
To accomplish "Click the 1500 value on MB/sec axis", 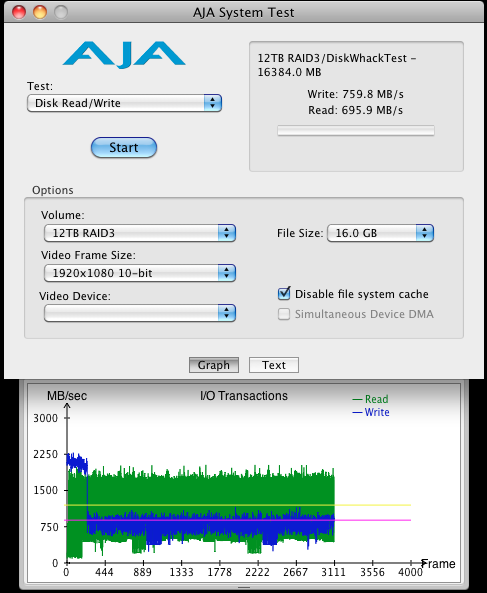I will (x=46, y=491).
